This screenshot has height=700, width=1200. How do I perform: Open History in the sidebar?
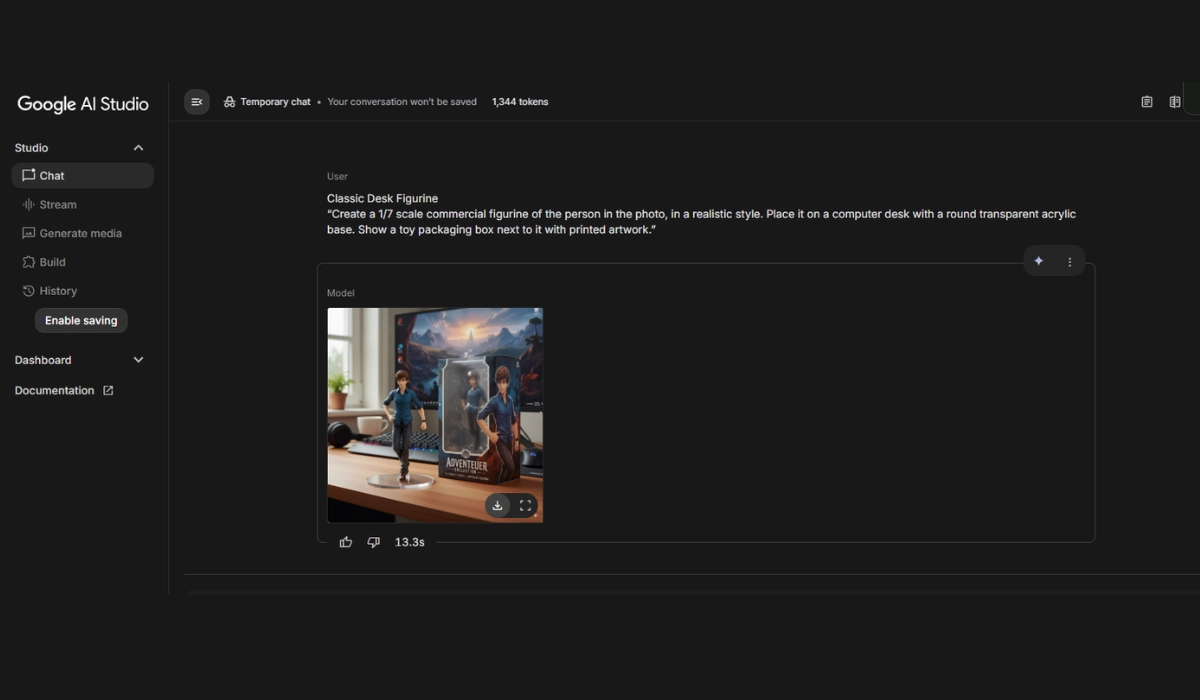(x=58, y=291)
